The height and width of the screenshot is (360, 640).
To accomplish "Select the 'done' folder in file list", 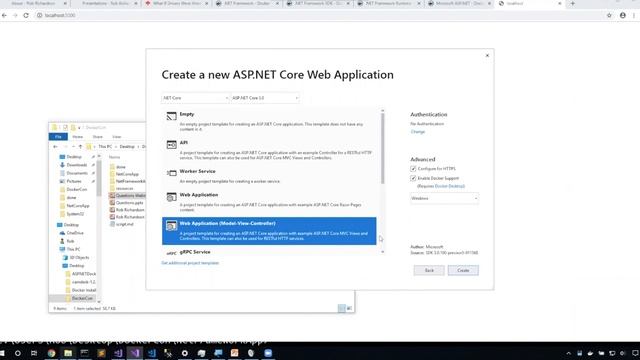I will 120,167.
